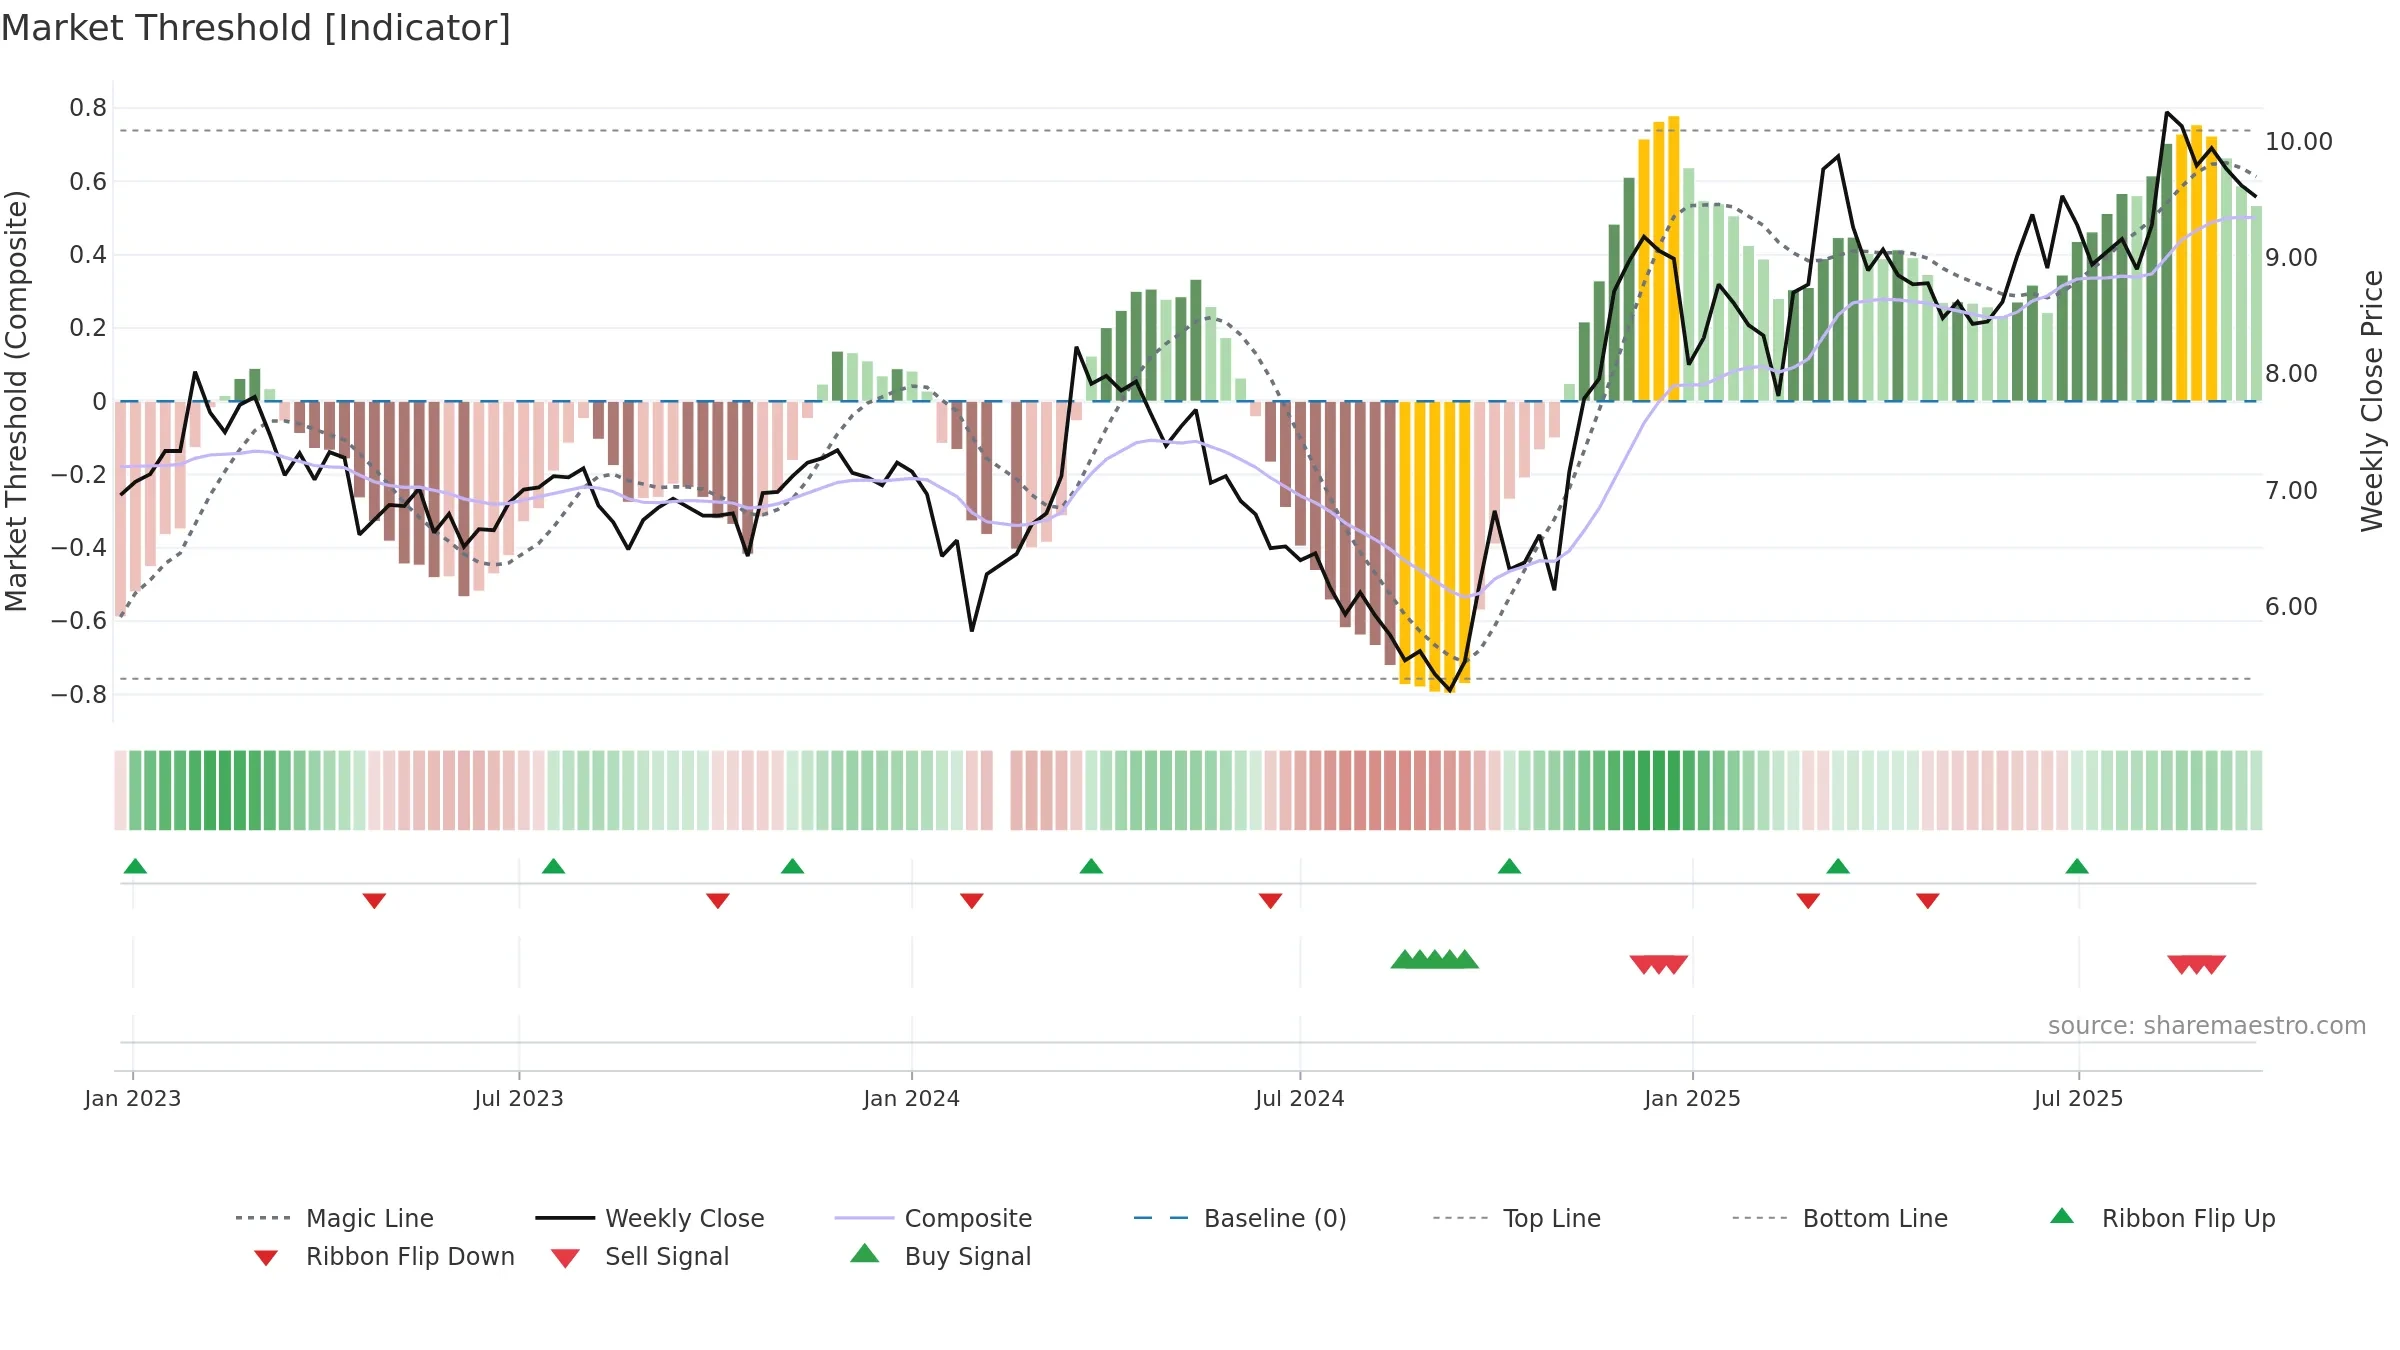Screen dimensions: 2400x1350
Task: Click the 0.8 left axis label
Action: pyautogui.click(x=88, y=108)
